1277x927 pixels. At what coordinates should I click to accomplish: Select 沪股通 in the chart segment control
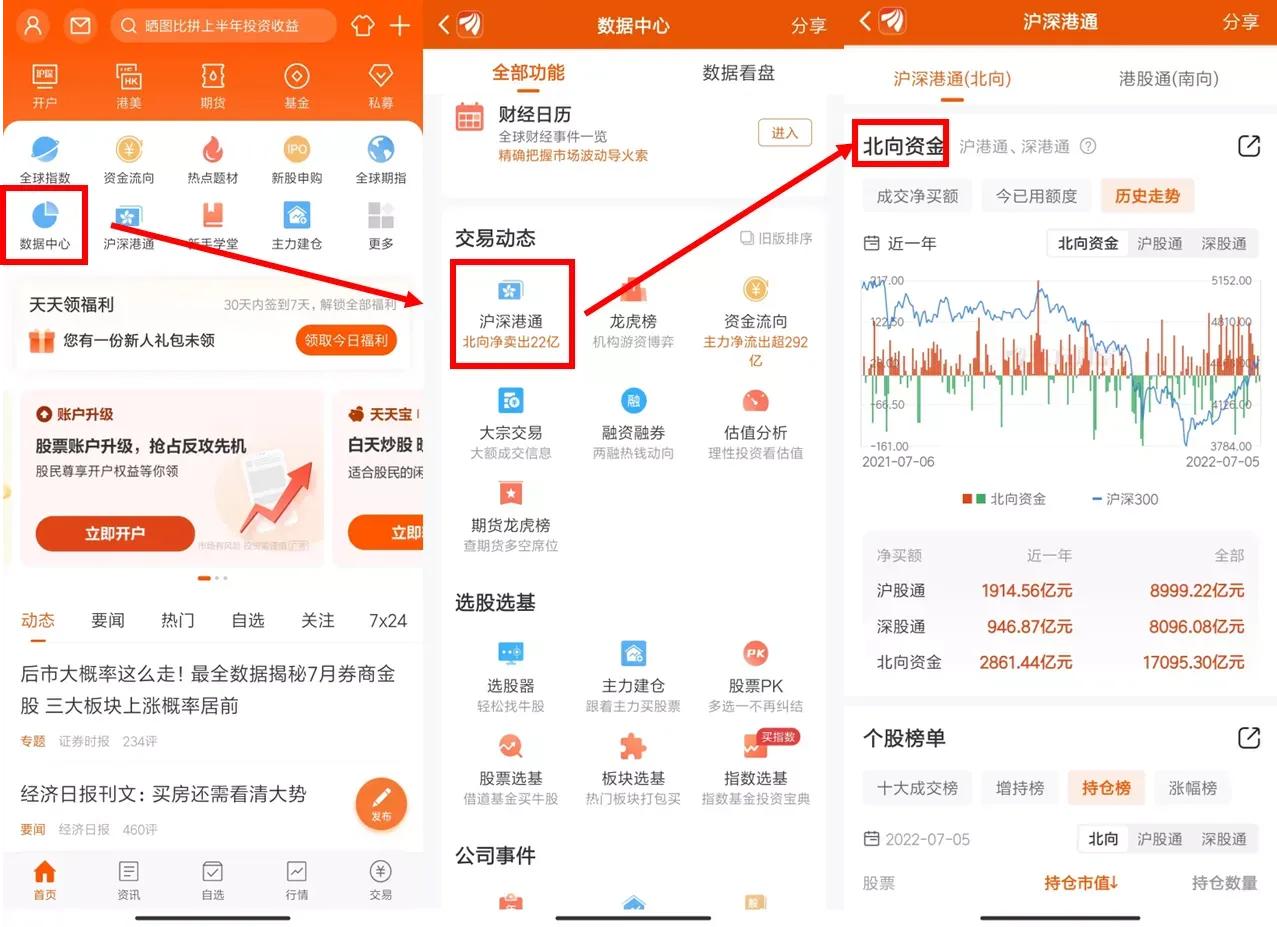pos(1155,242)
